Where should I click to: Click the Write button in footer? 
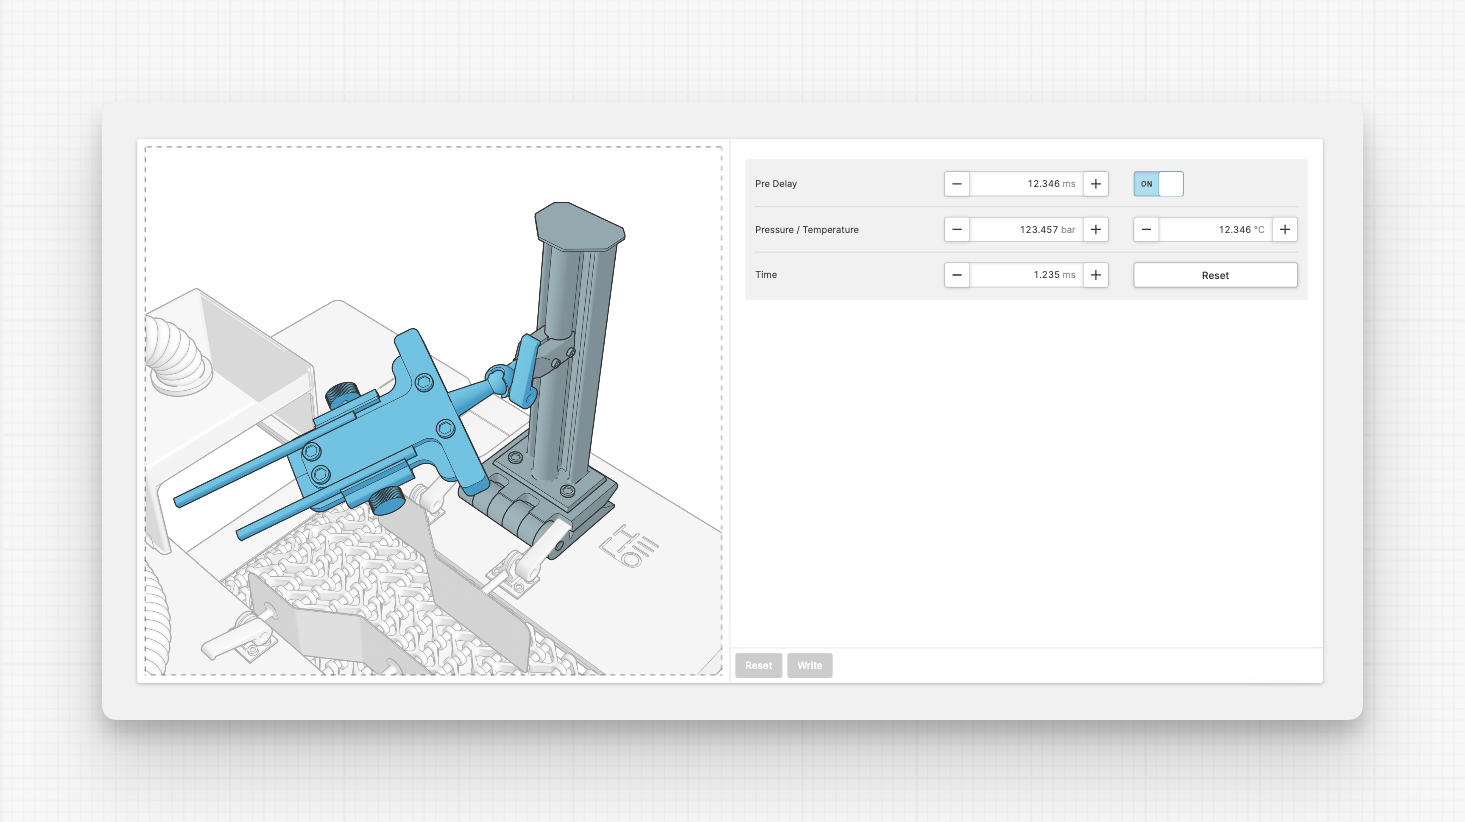coord(809,666)
